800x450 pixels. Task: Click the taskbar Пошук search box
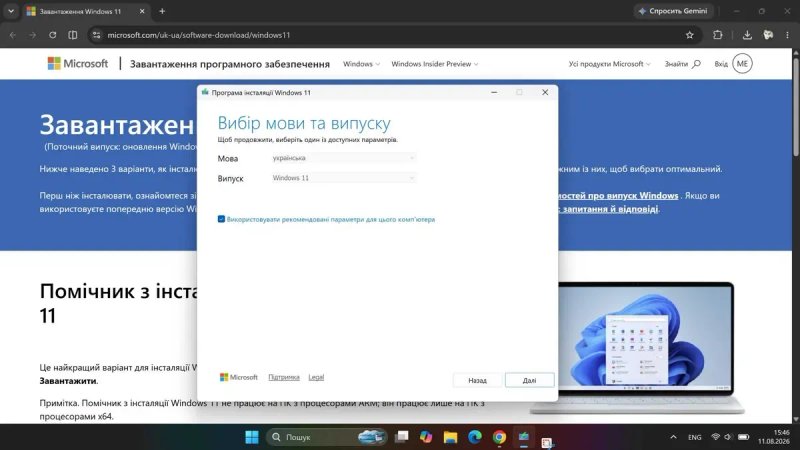pyautogui.click(x=327, y=437)
